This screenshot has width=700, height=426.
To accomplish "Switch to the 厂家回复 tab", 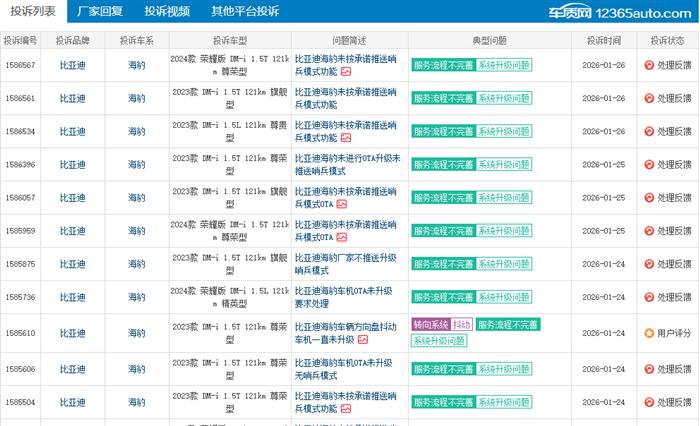I will [x=99, y=11].
